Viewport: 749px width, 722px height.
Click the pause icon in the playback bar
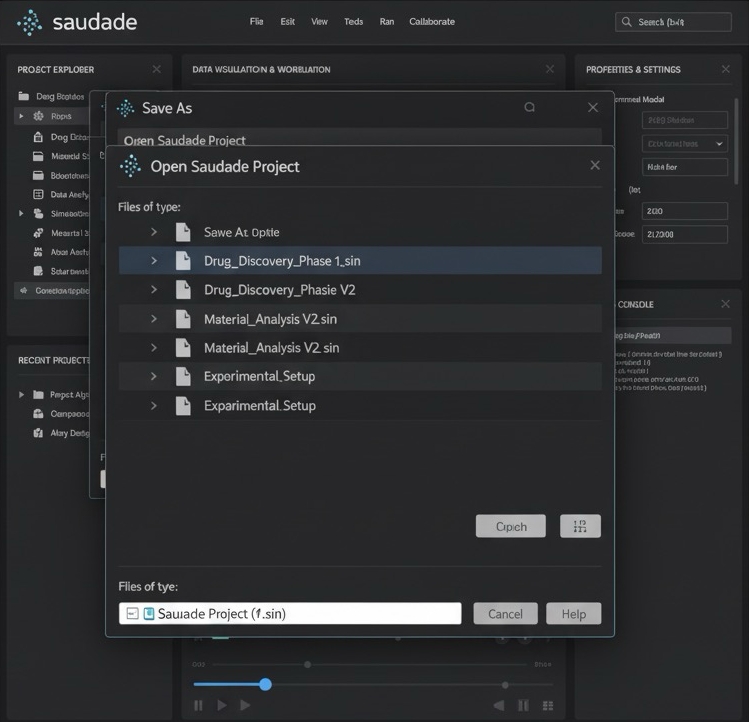click(198, 705)
